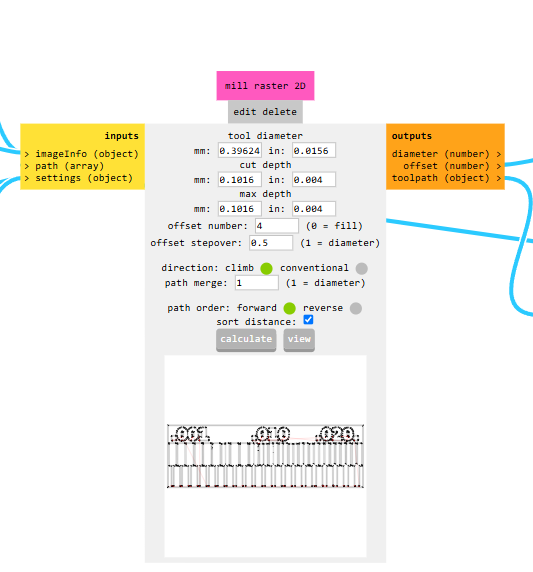The image size is (533, 572).
Task: Choose forward path order
Action: 289,308
